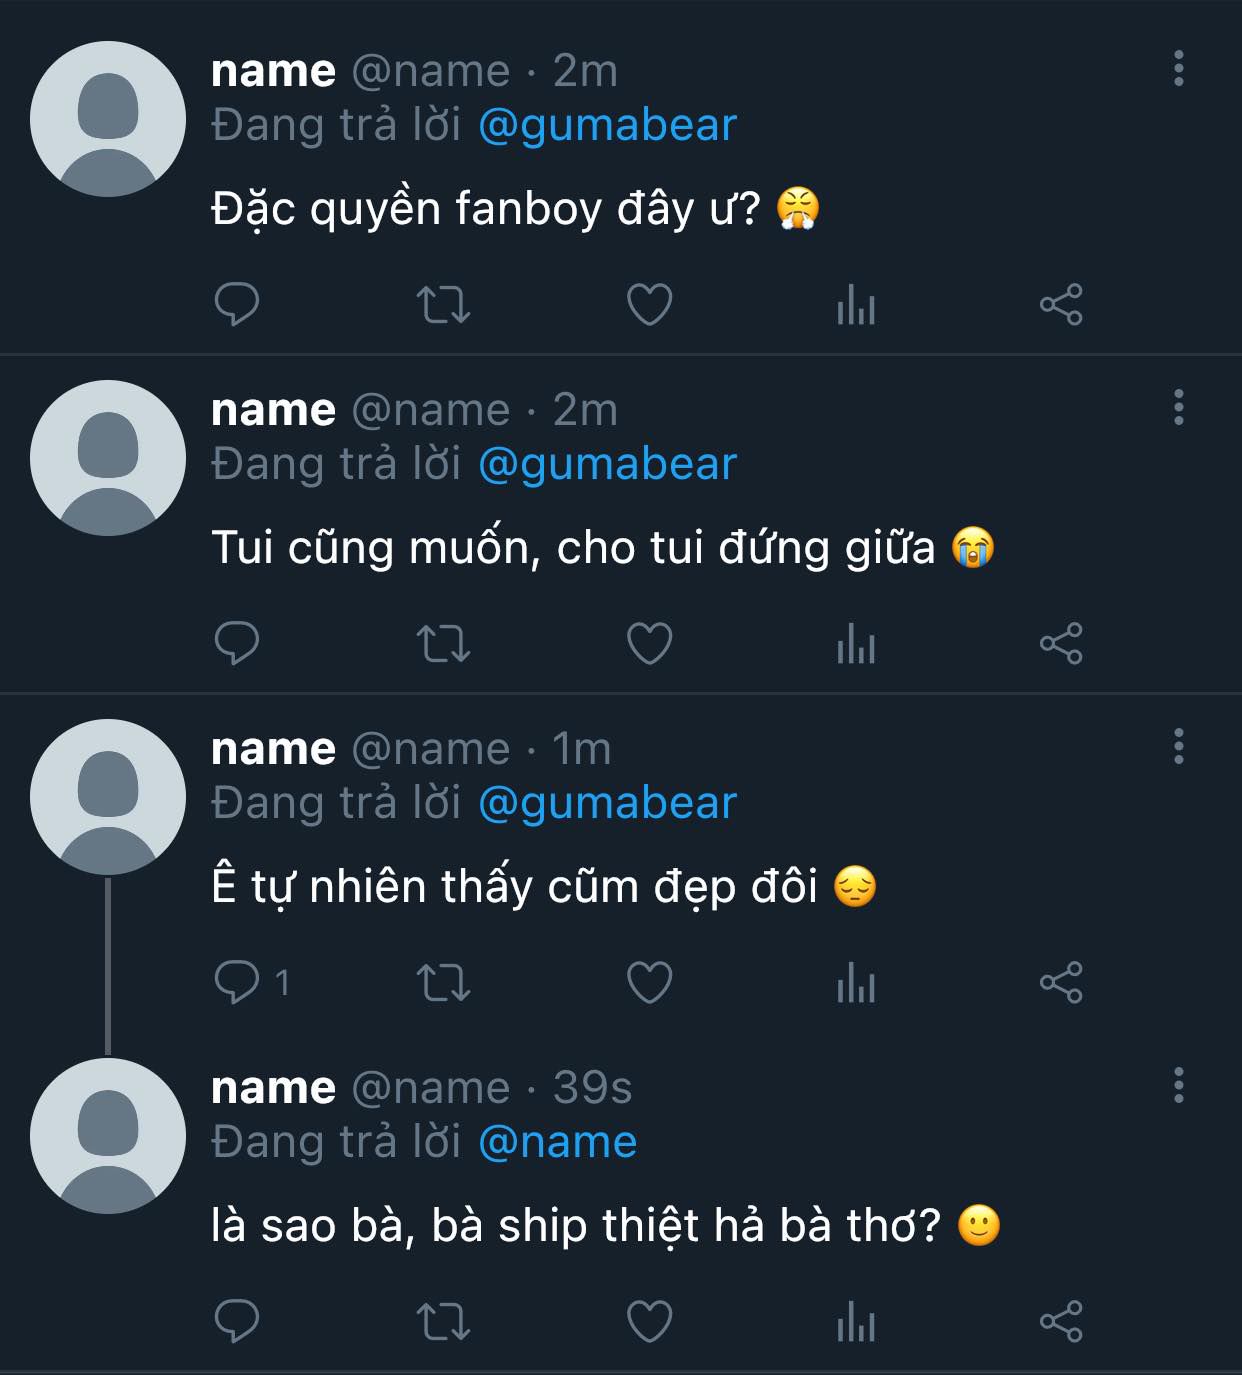Retweet the "là sao bà" reply
Viewport: 1242px width, 1375px height.
click(443, 1321)
